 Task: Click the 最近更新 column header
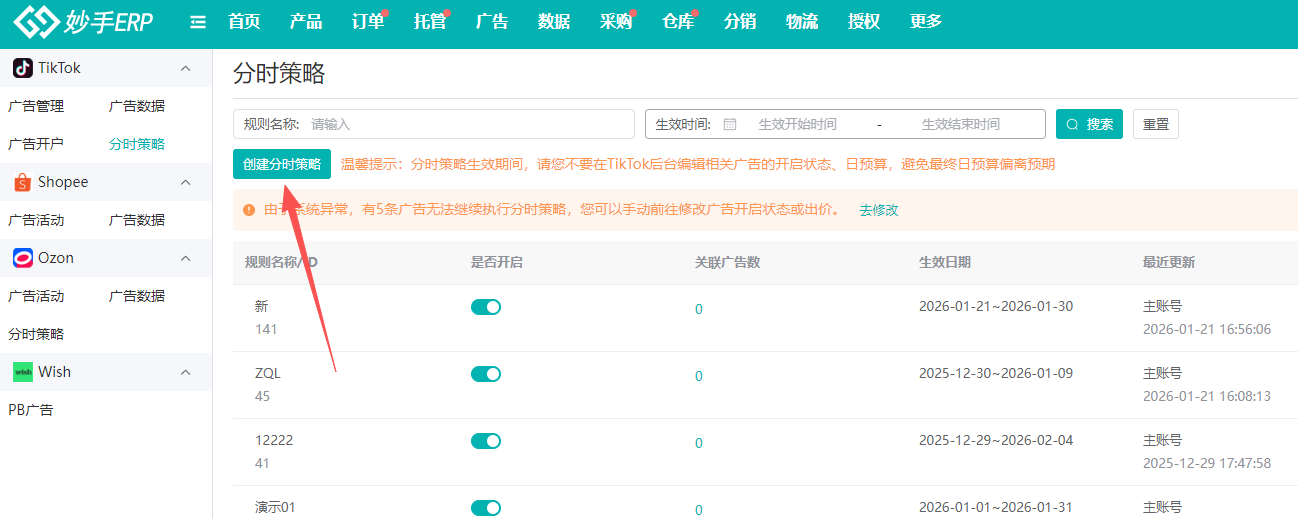(1169, 262)
